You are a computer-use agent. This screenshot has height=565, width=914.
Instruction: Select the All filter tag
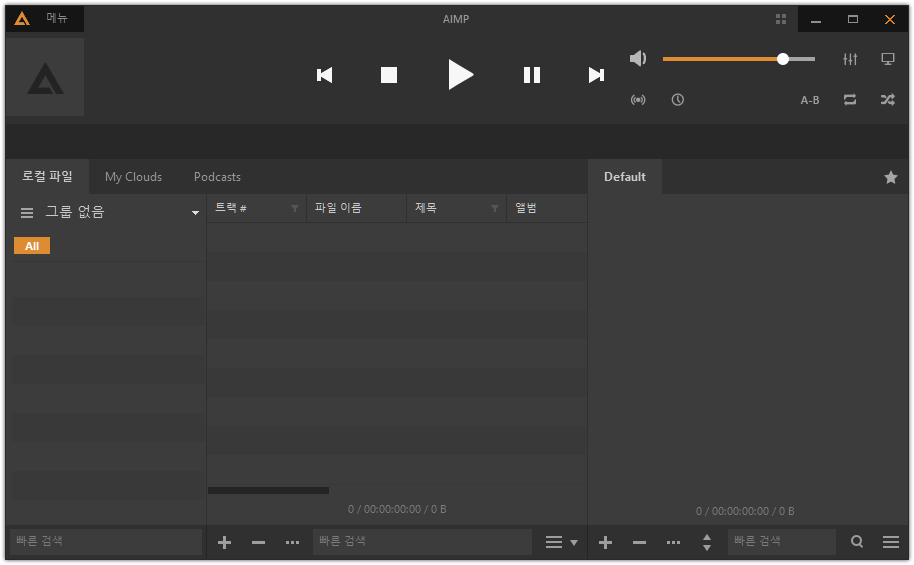[32, 245]
